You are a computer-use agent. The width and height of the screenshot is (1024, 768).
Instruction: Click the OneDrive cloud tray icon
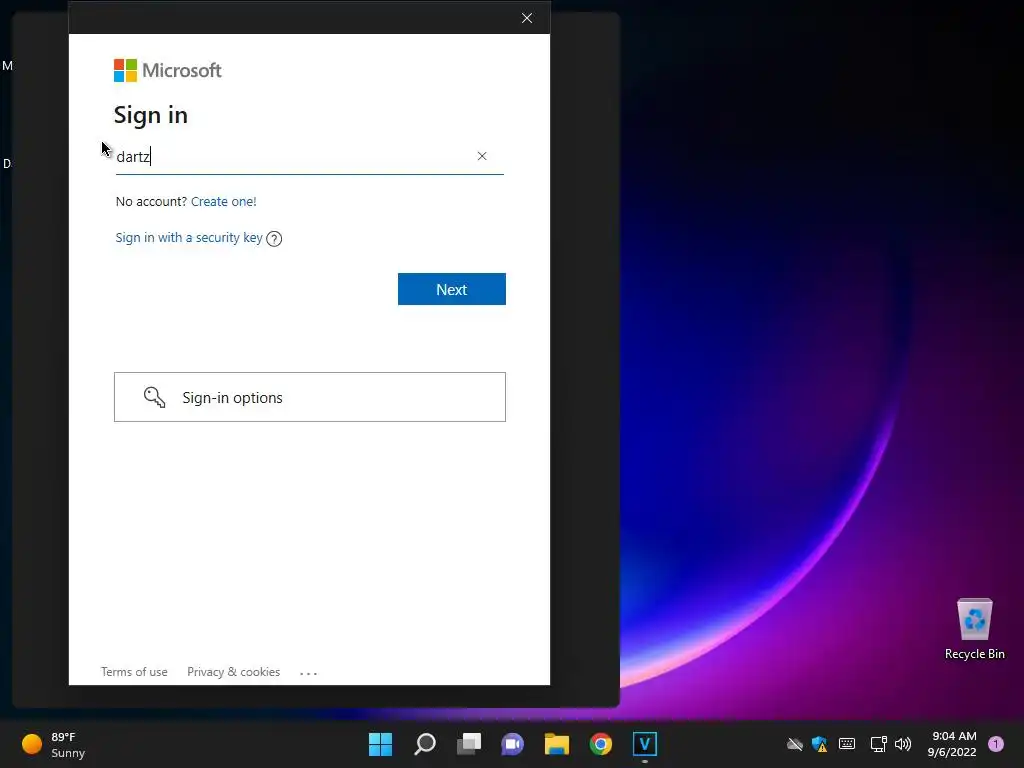click(x=795, y=744)
